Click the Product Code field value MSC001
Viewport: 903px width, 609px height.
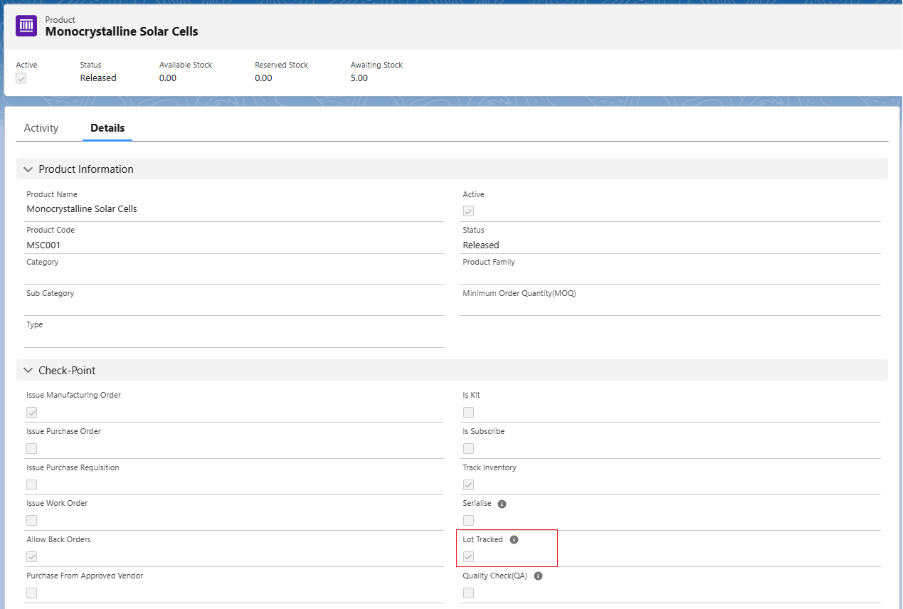tap(44, 245)
